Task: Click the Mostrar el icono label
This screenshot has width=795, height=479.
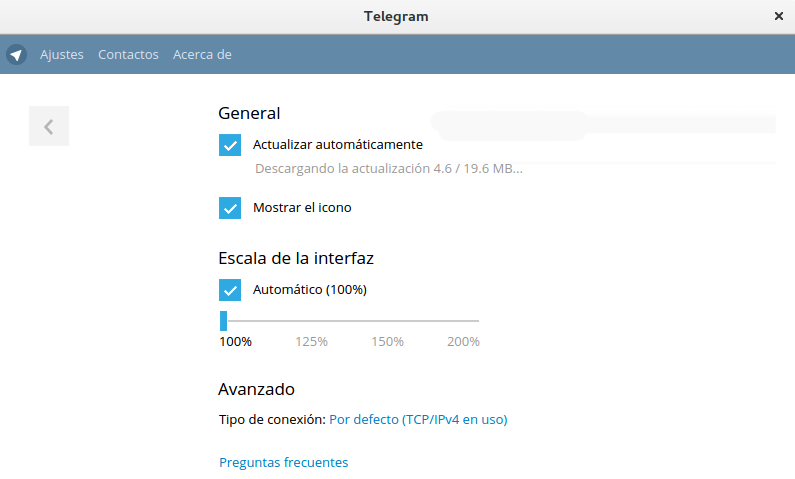Action: click(x=302, y=208)
